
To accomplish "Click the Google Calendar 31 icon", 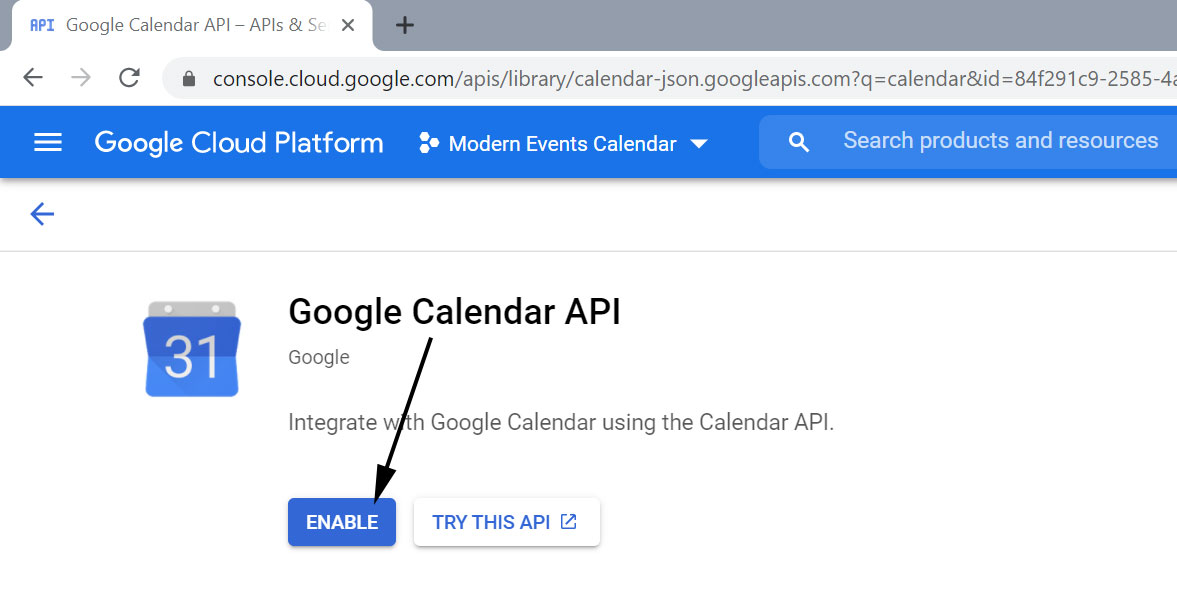I will pyautogui.click(x=192, y=349).
